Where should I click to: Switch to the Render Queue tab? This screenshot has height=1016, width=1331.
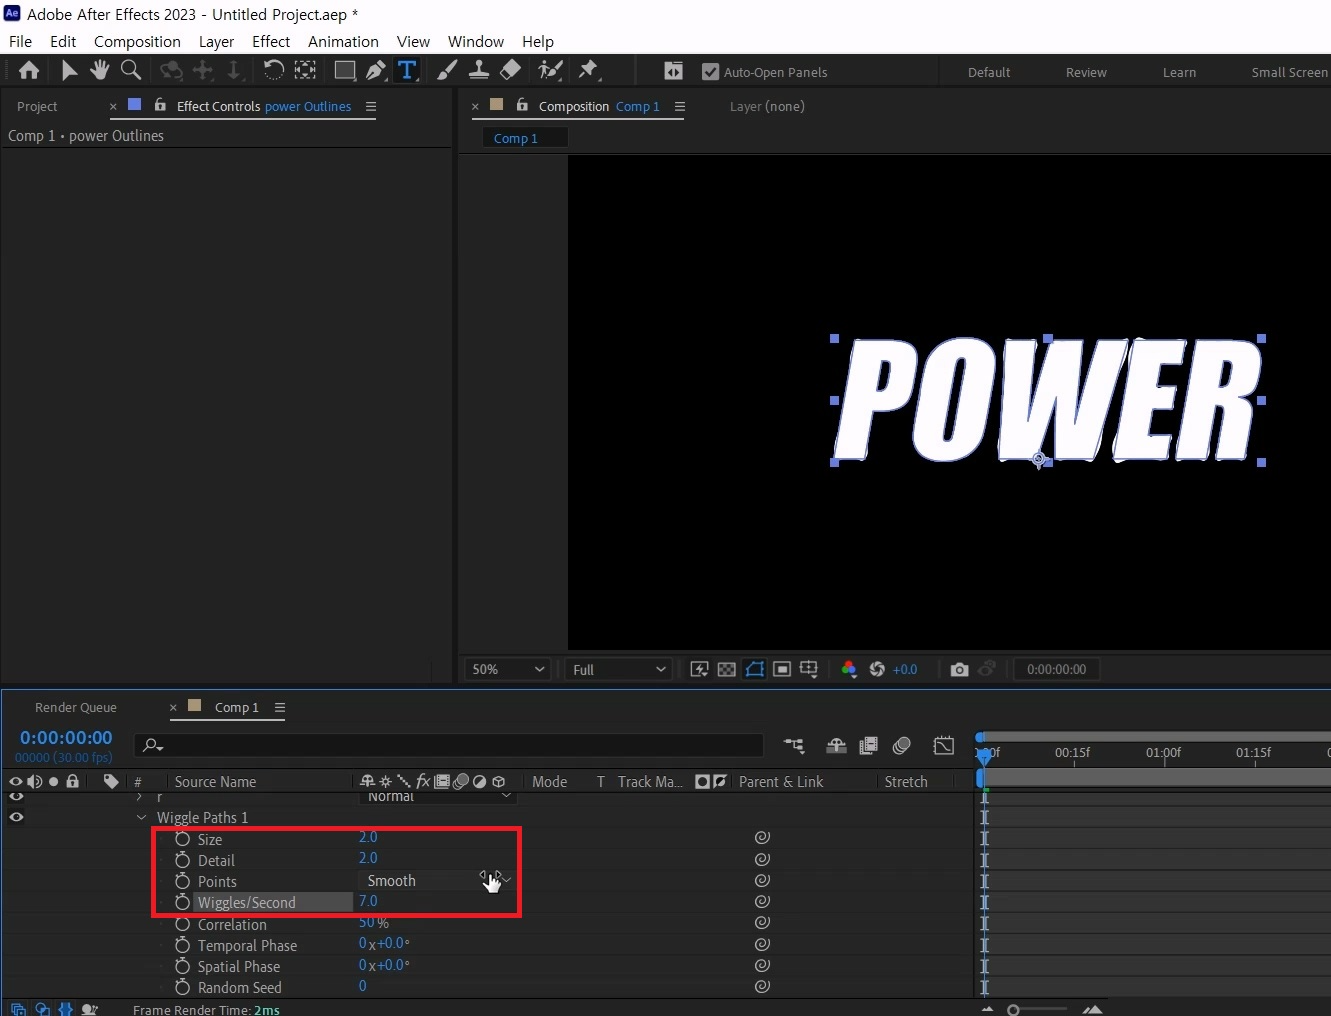click(x=76, y=707)
